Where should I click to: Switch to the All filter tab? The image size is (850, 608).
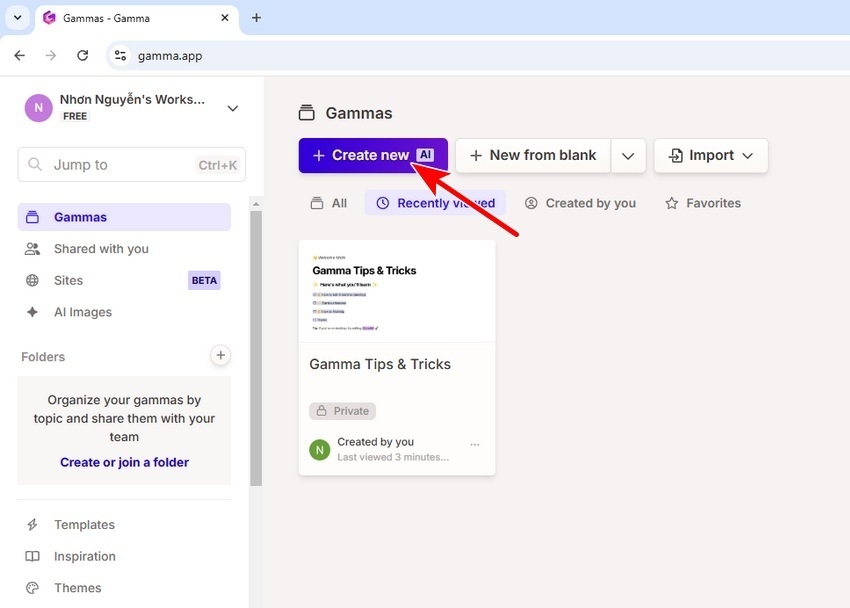tap(329, 203)
